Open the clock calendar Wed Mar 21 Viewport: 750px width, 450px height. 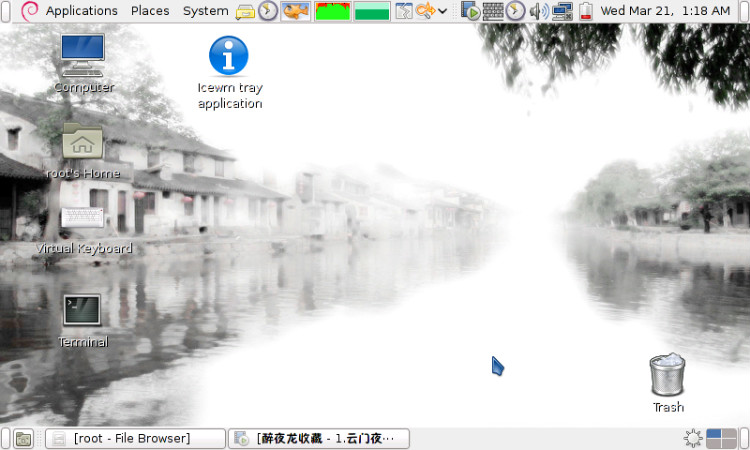click(665, 11)
